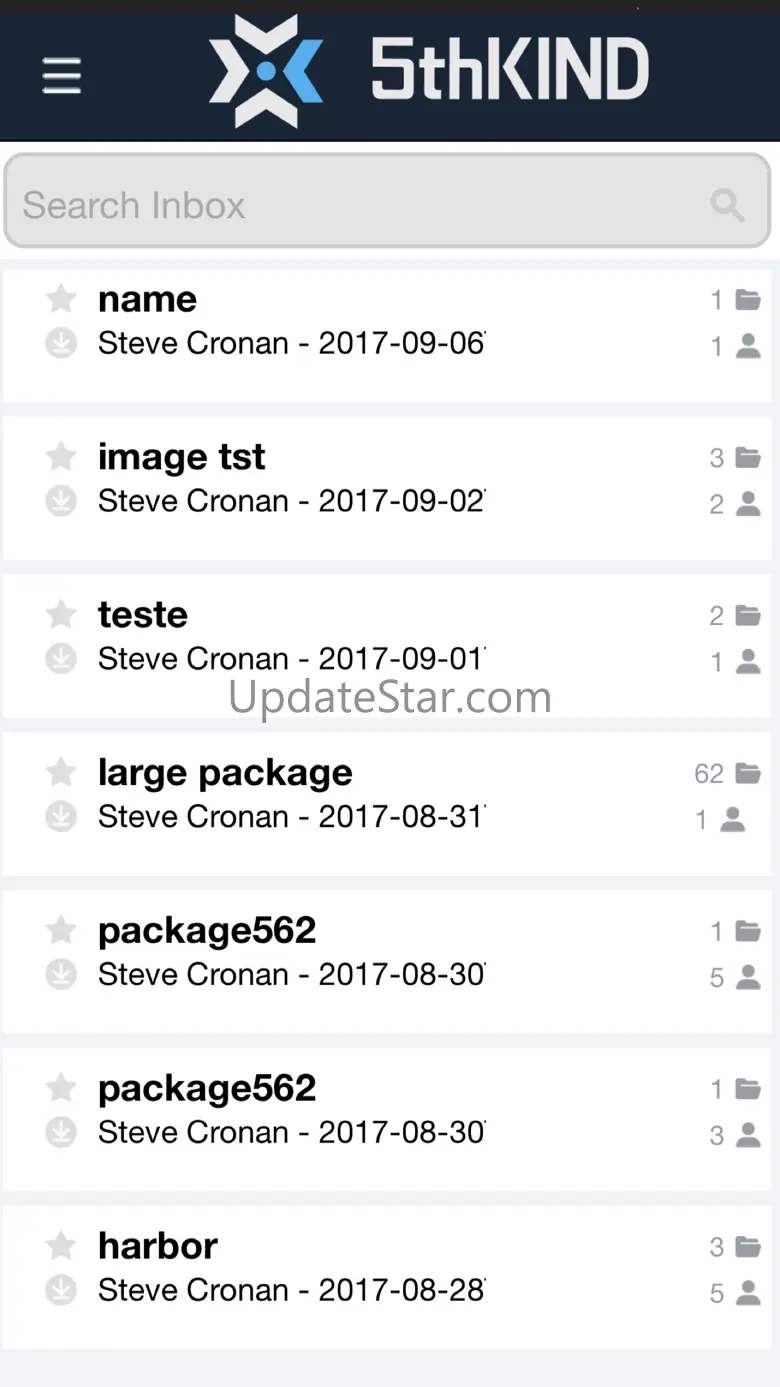Click the folder icon on 'harbor'
This screenshot has height=1387, width=780.
click(747, 1247)
